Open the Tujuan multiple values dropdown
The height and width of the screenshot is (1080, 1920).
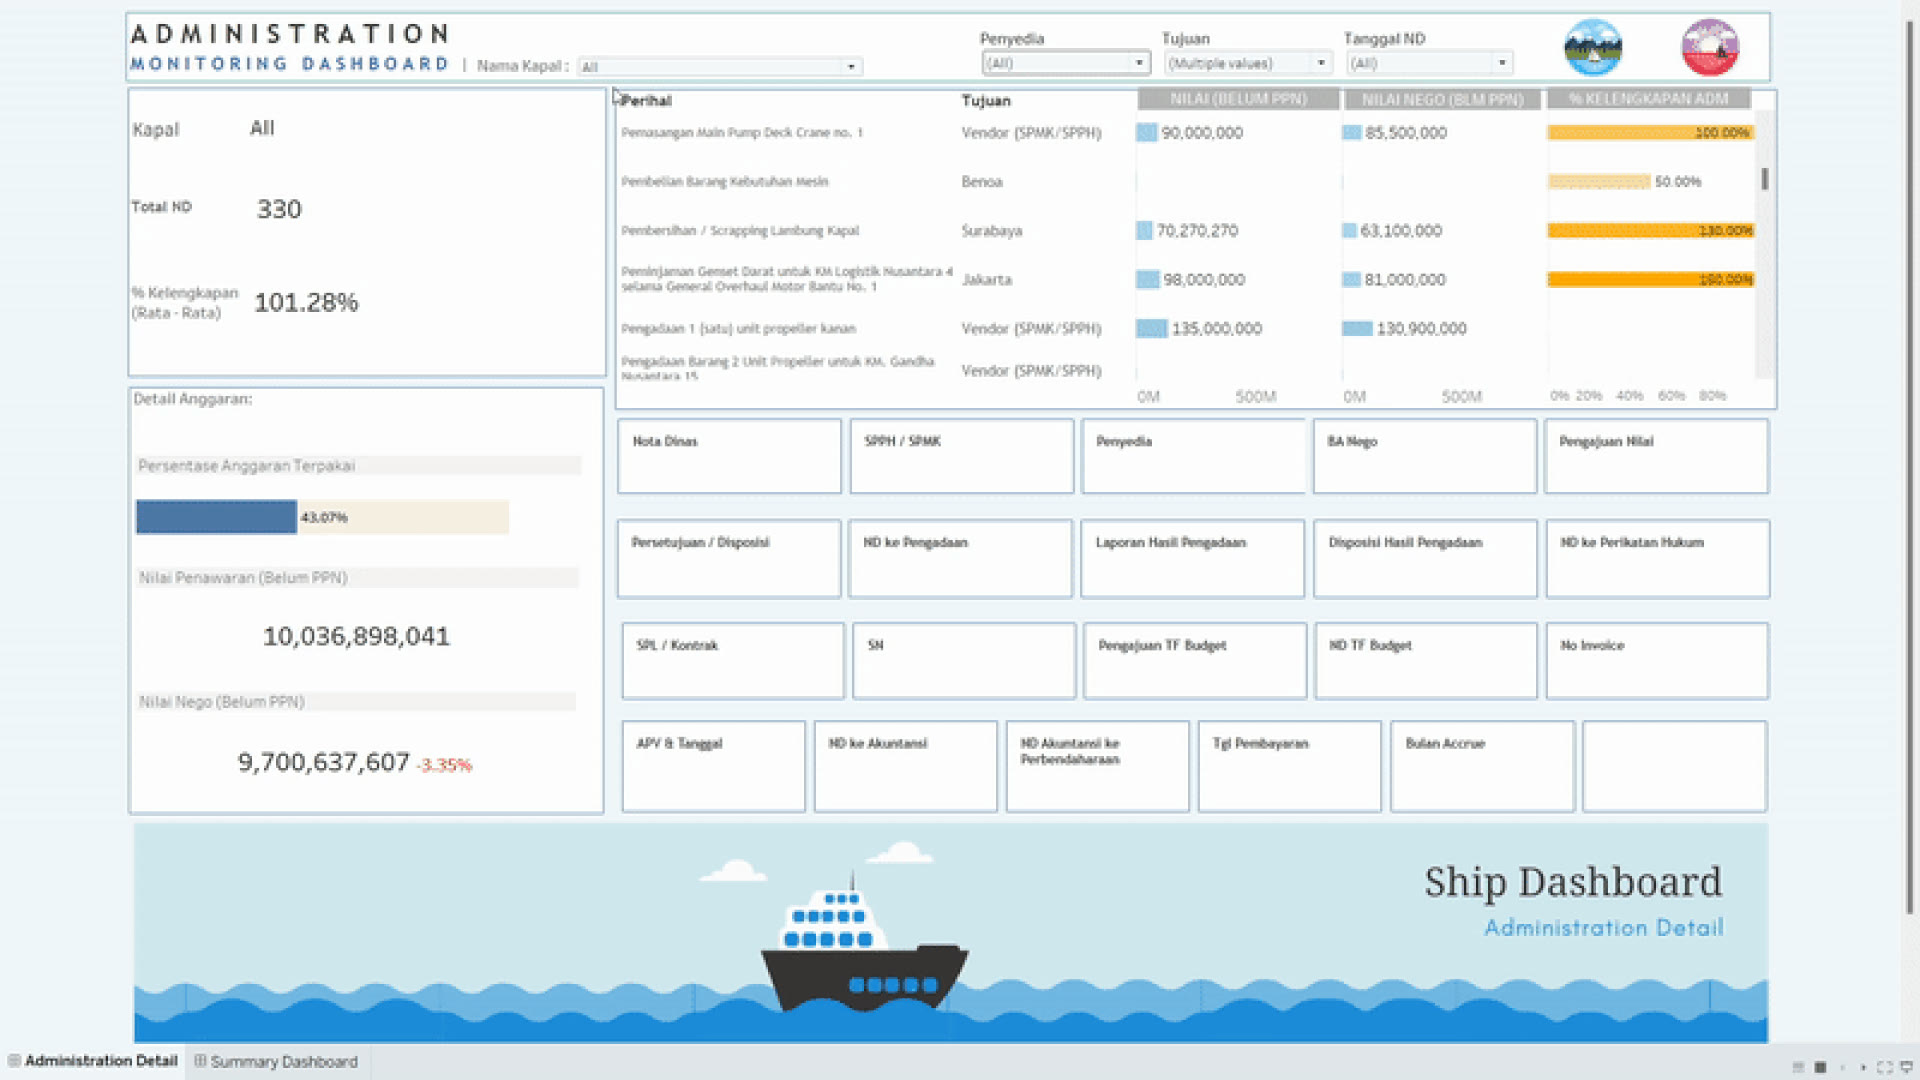point(1248,63)
